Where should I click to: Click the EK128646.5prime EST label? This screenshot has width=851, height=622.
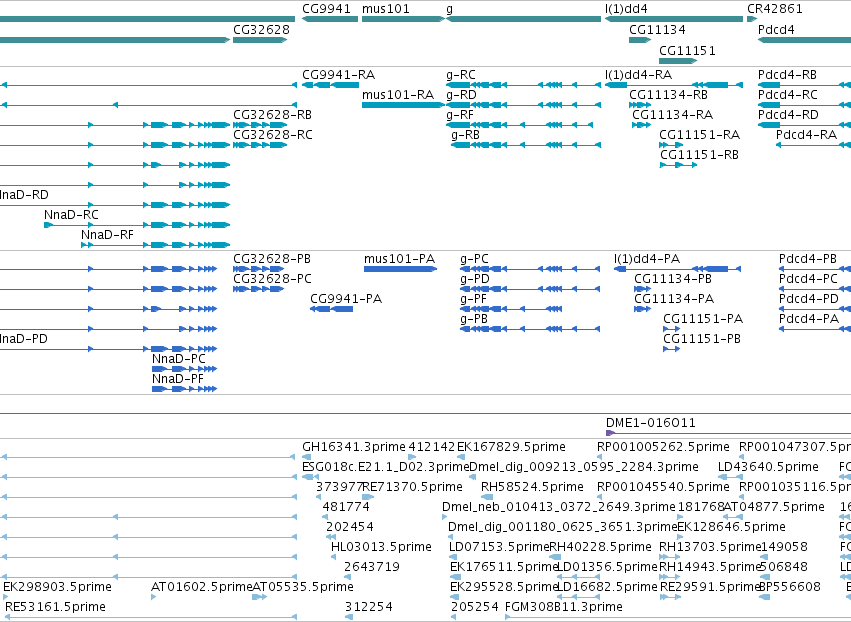[x=732, y=527]
